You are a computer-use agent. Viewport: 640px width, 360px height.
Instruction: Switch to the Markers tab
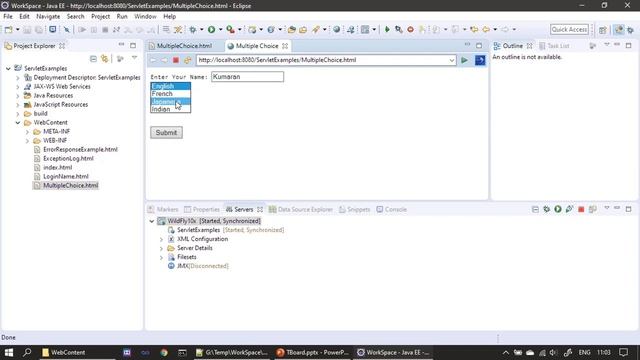point(163,209)
